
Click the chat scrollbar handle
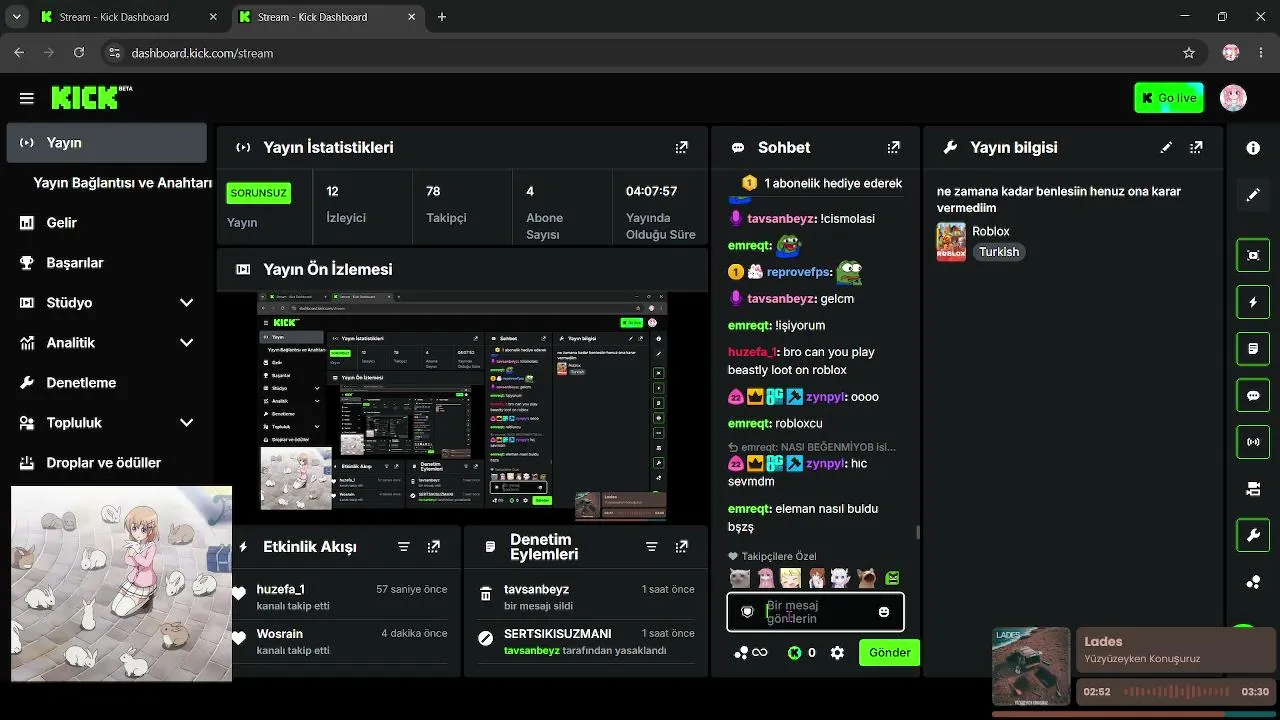point(918,533)
